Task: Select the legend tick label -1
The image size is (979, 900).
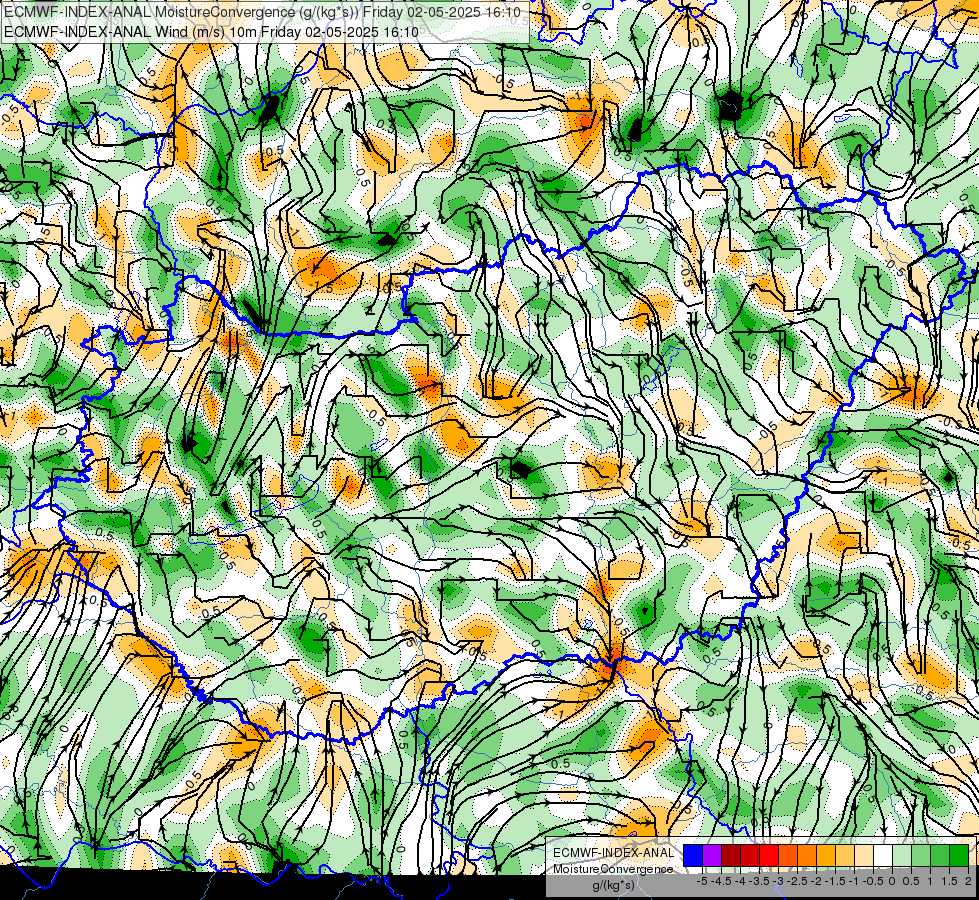Action: tap(854, 881)
